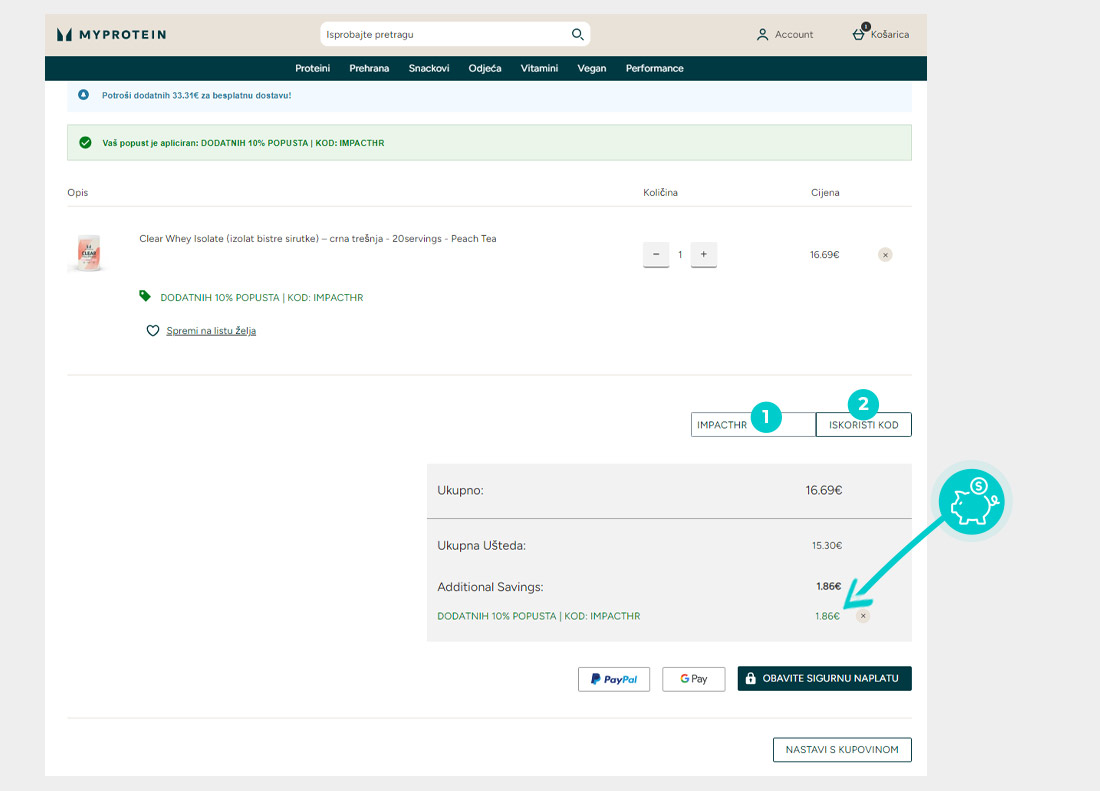
Task: Click the Spremi na listu želja link
Action: pos(211,331)
